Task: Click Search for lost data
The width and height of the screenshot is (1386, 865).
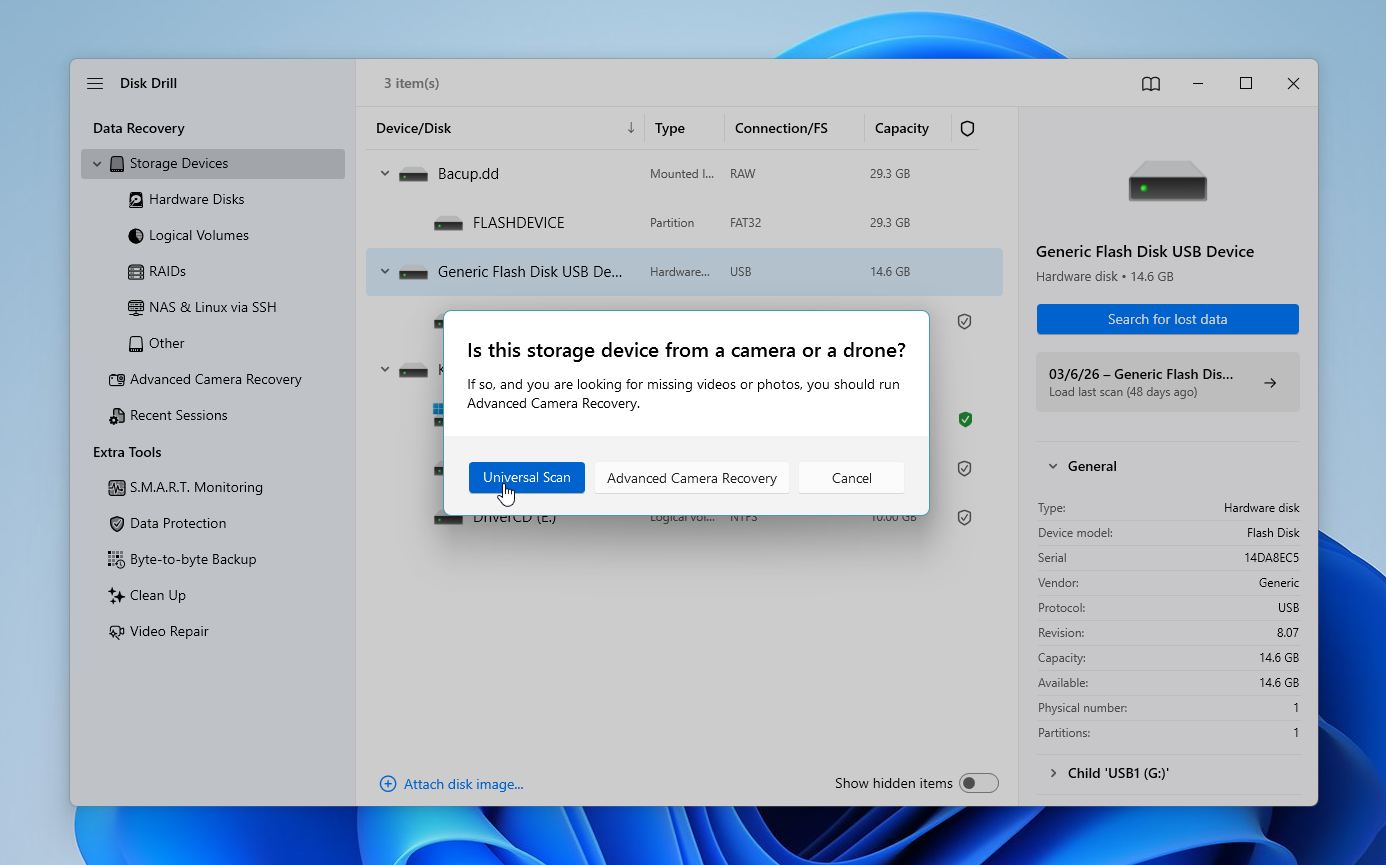Action: (1168, 319)
